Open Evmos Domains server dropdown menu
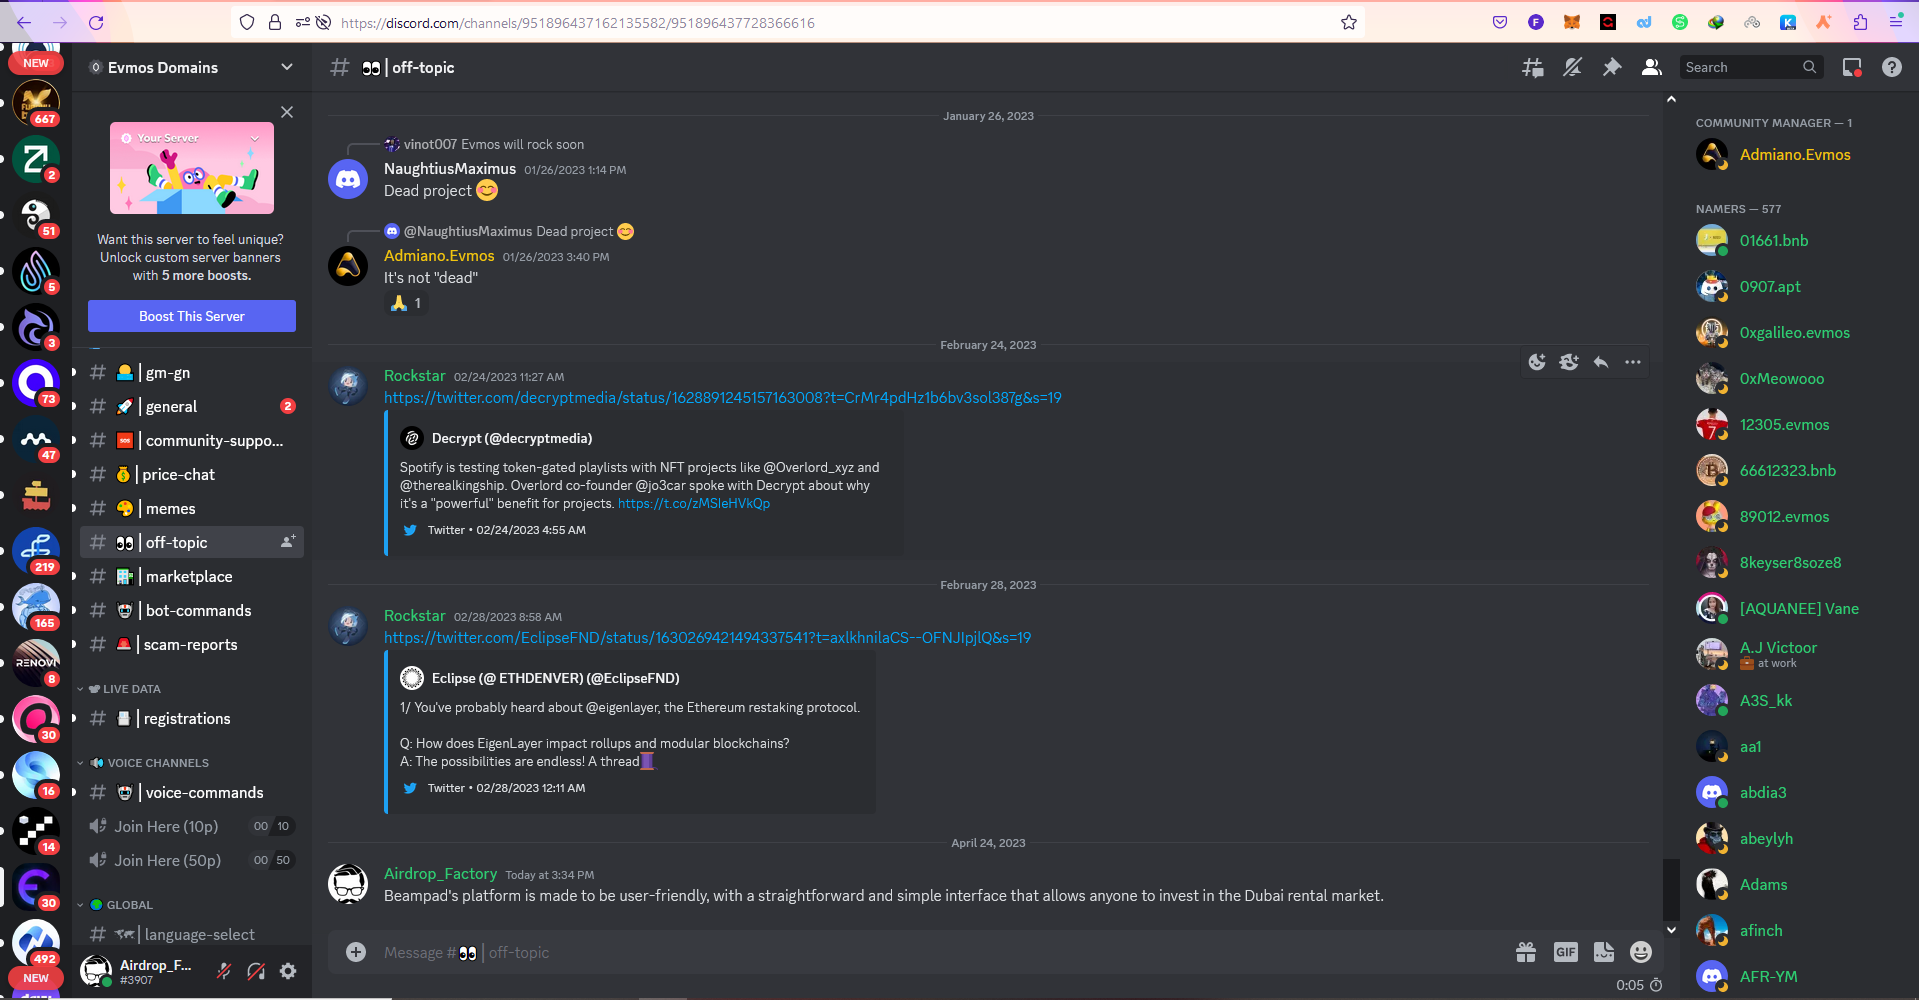Screen dimensions: 1919x1000 click(287, 67)
